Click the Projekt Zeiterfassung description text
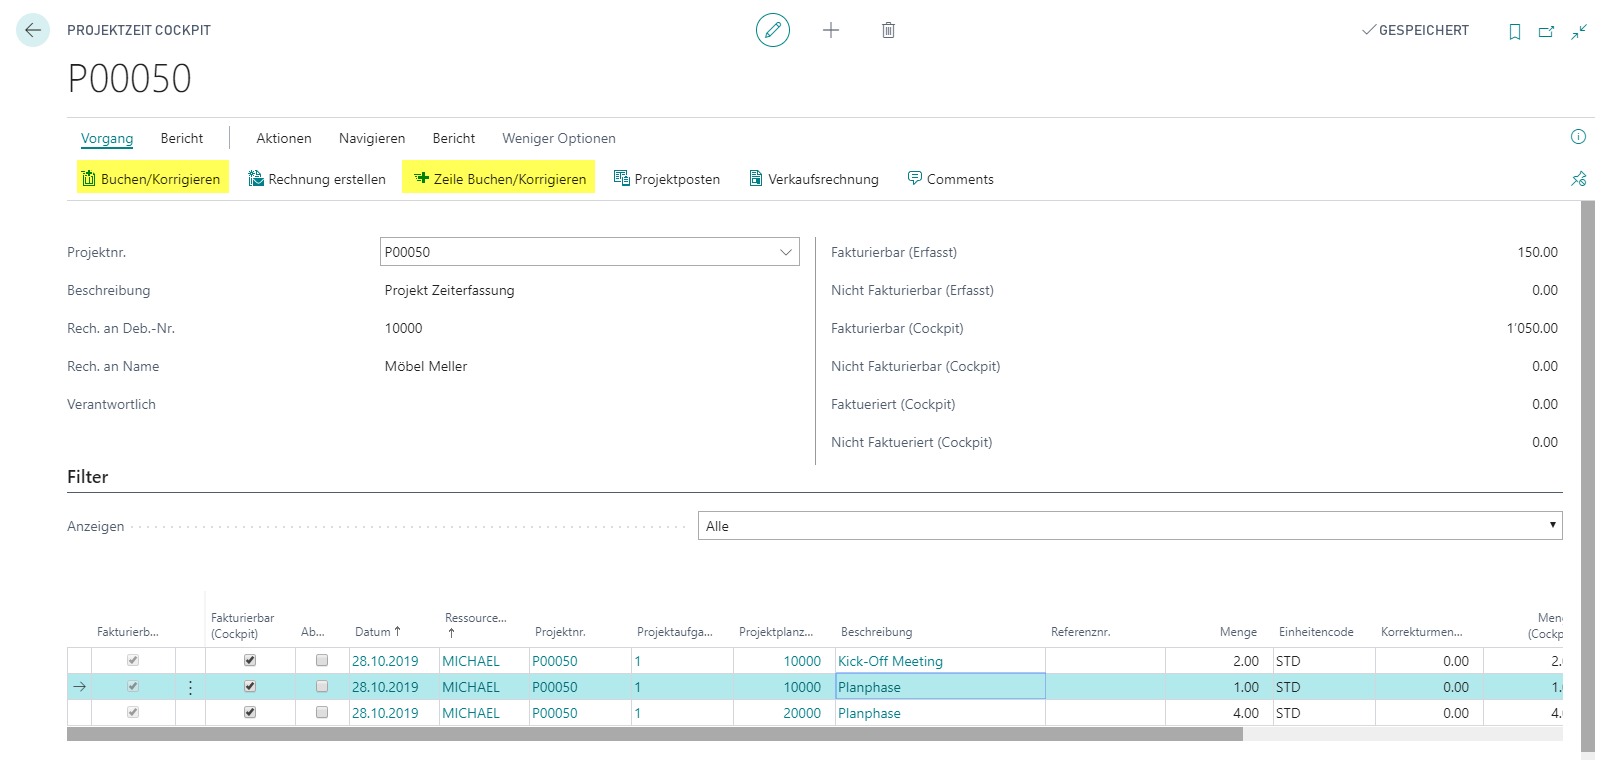The width and height of the screenshot is (1608, 760). [x=450, y=290]
